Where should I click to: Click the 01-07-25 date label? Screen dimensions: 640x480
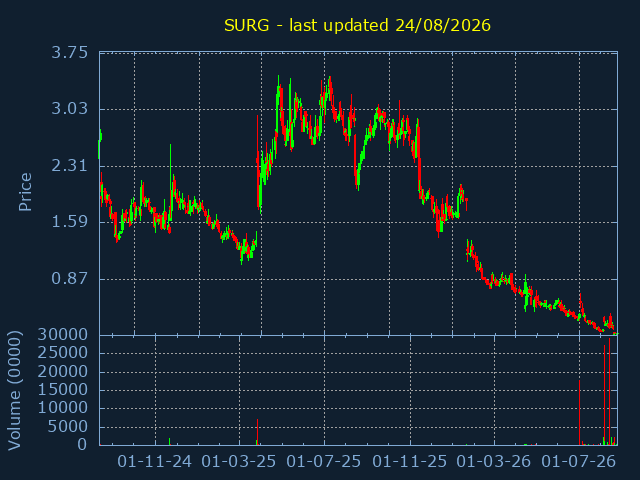[324, 462]
